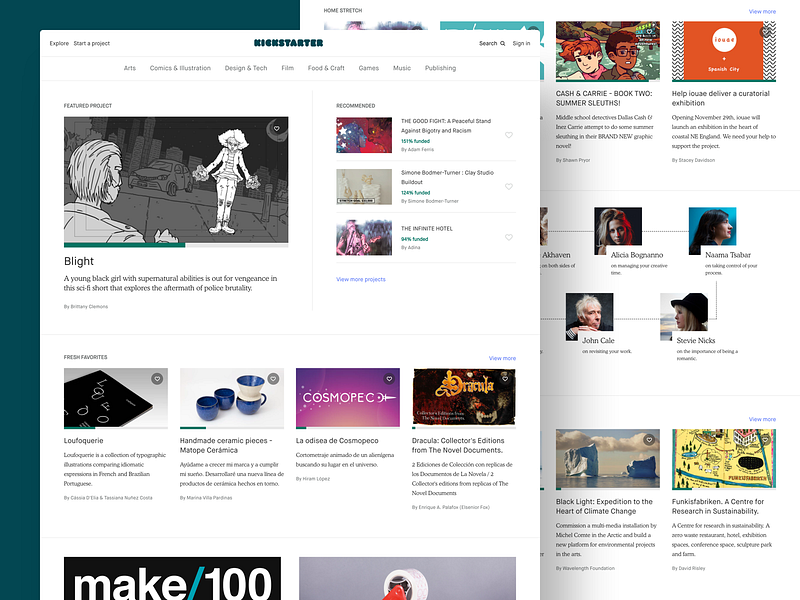Open the Clay Studio Buildout thumbnail
Image resolution: width=800 pixels, height=600 pixels.
(x=364, y=187)
